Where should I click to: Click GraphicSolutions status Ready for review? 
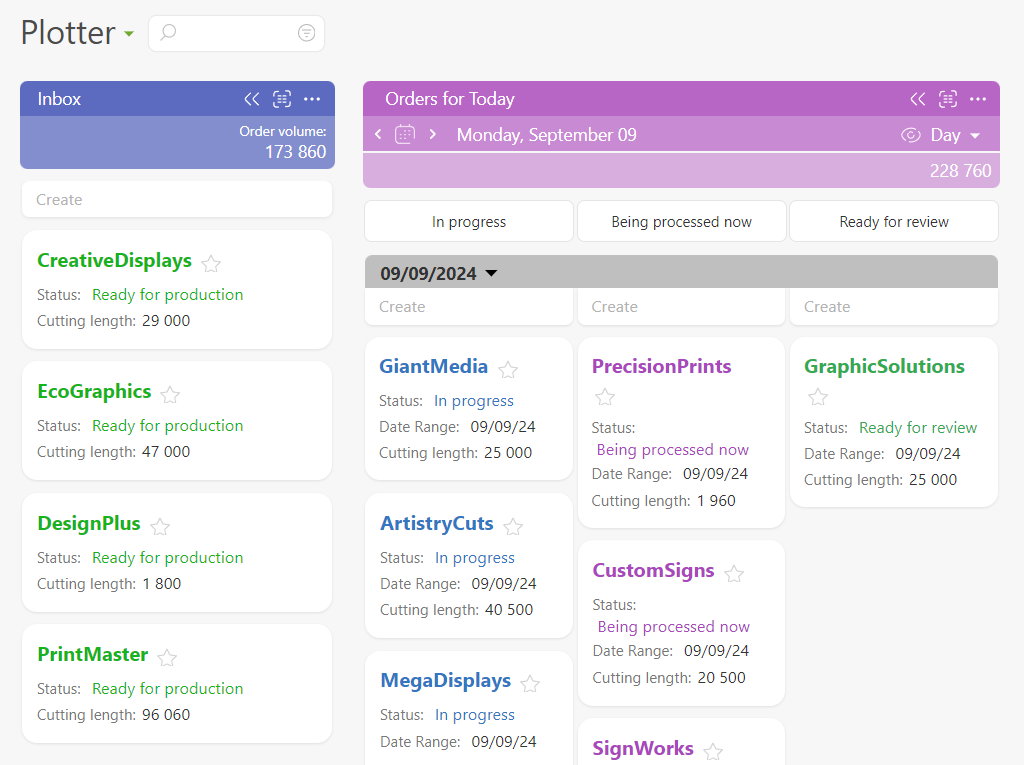pos(918,427)
